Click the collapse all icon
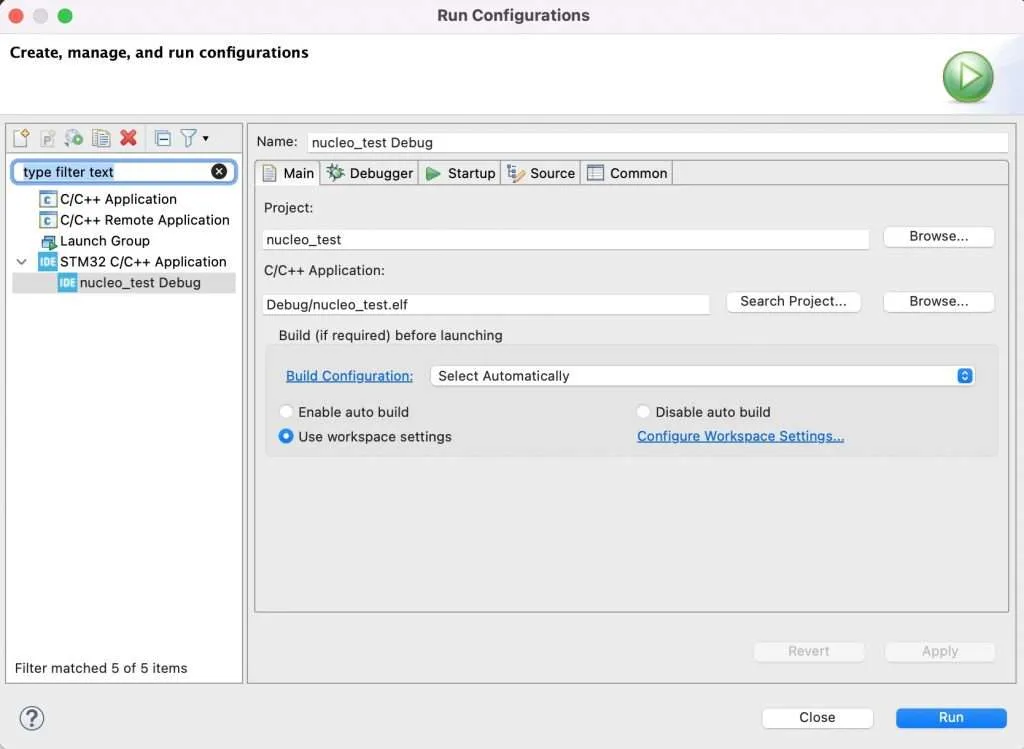 [162, 138]
